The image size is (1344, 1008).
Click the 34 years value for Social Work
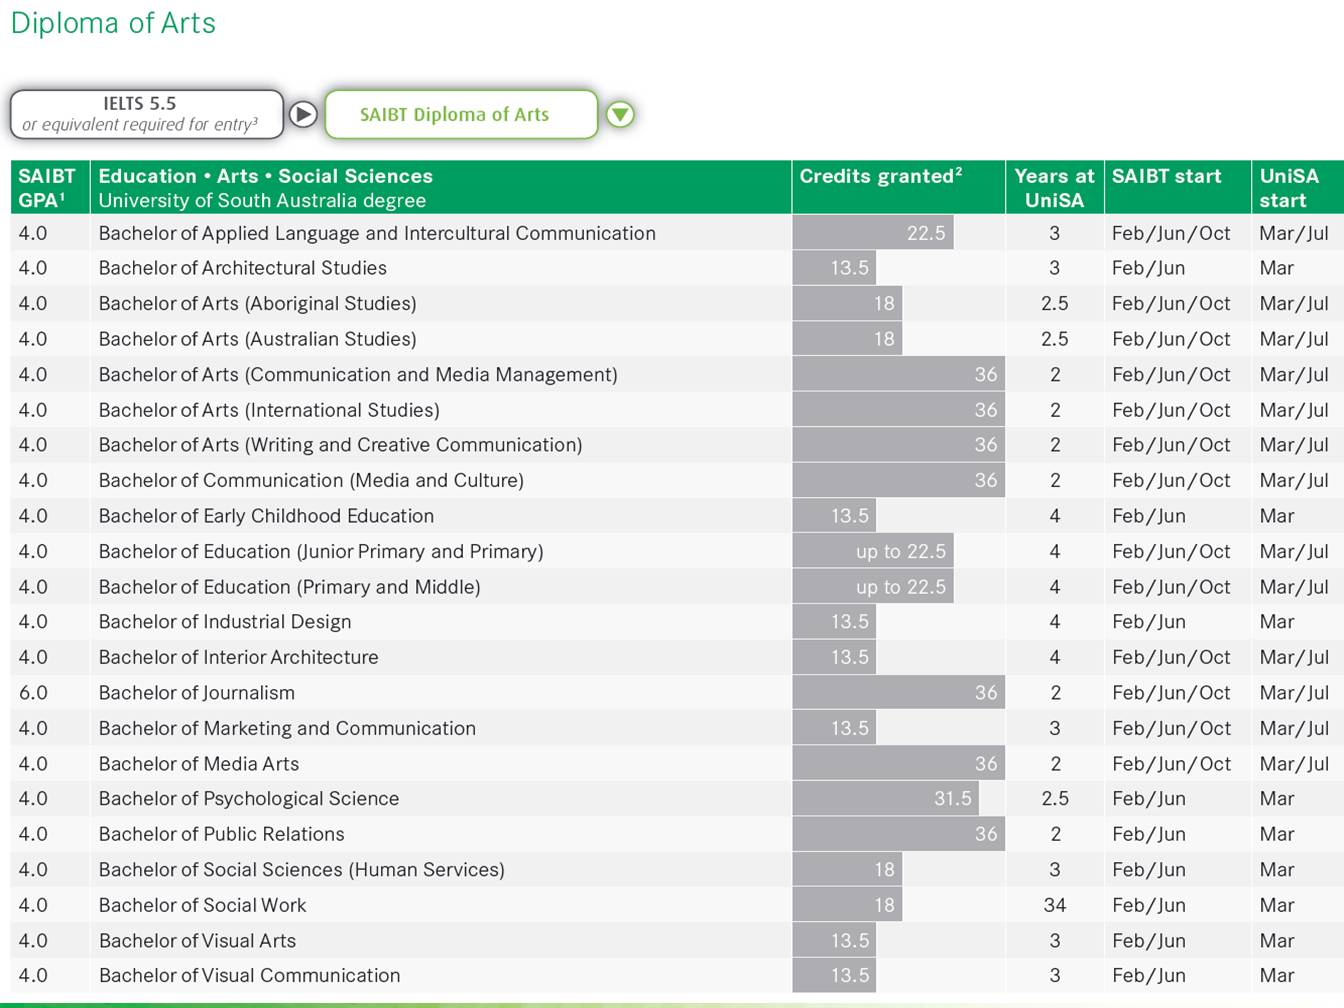tap(1055, 905)
